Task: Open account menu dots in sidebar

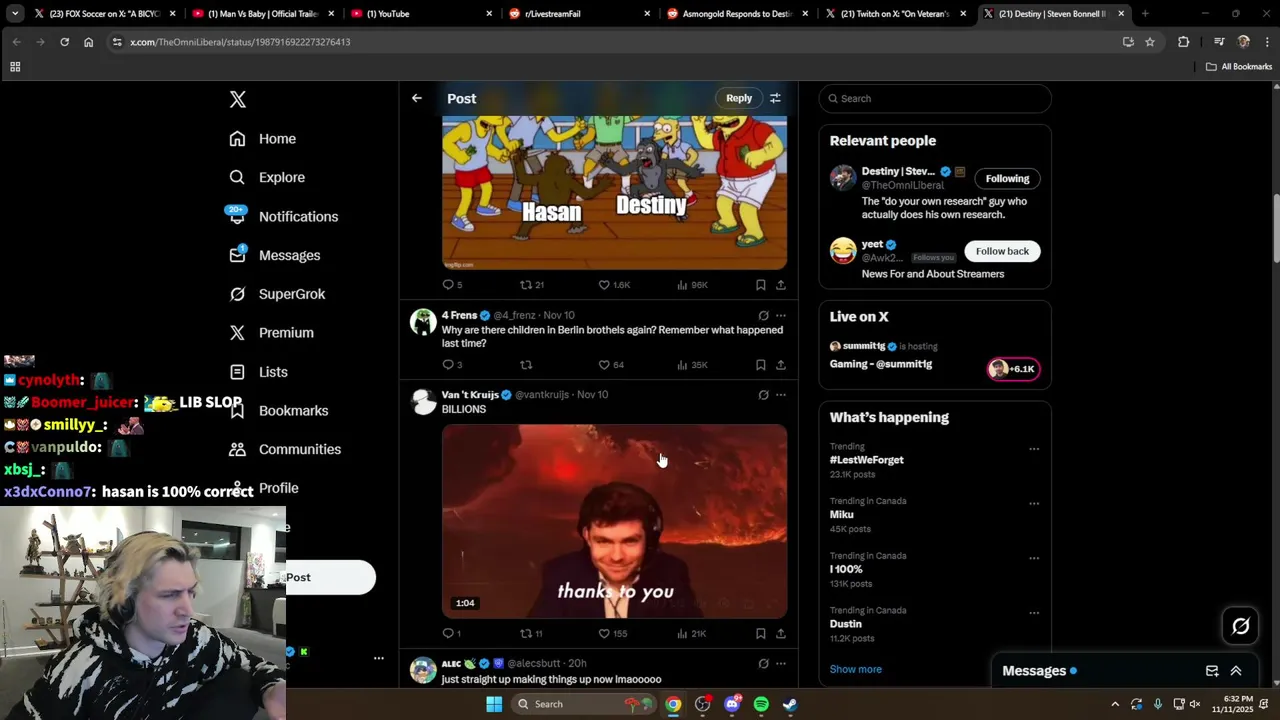Action: click(379, 658)
